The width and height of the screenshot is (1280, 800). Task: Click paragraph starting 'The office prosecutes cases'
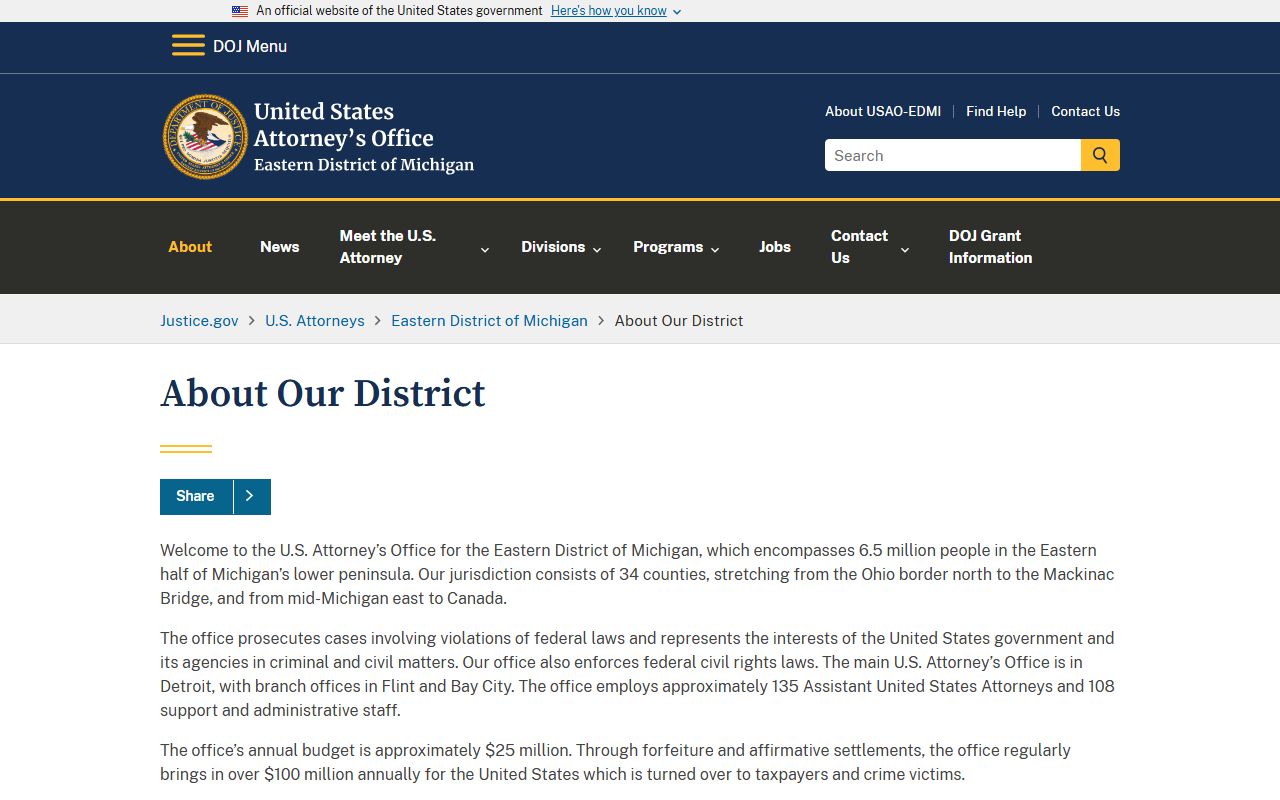pyautogui.click(x=638, y=674)
